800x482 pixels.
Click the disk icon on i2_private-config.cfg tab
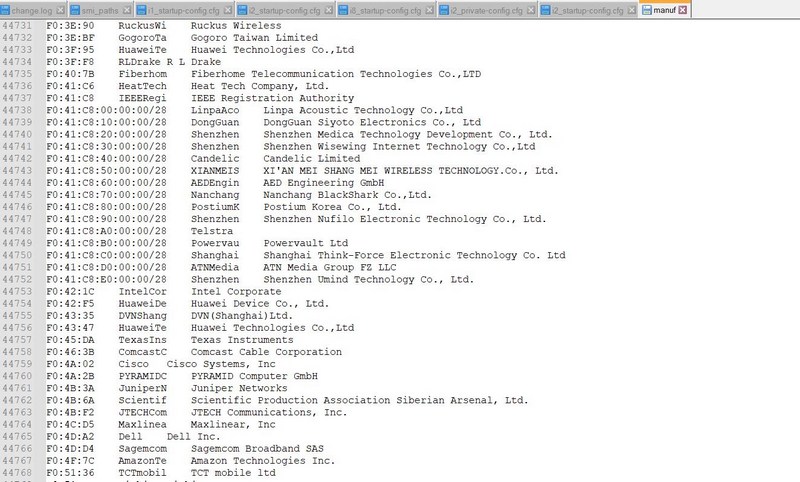(443, 10)
